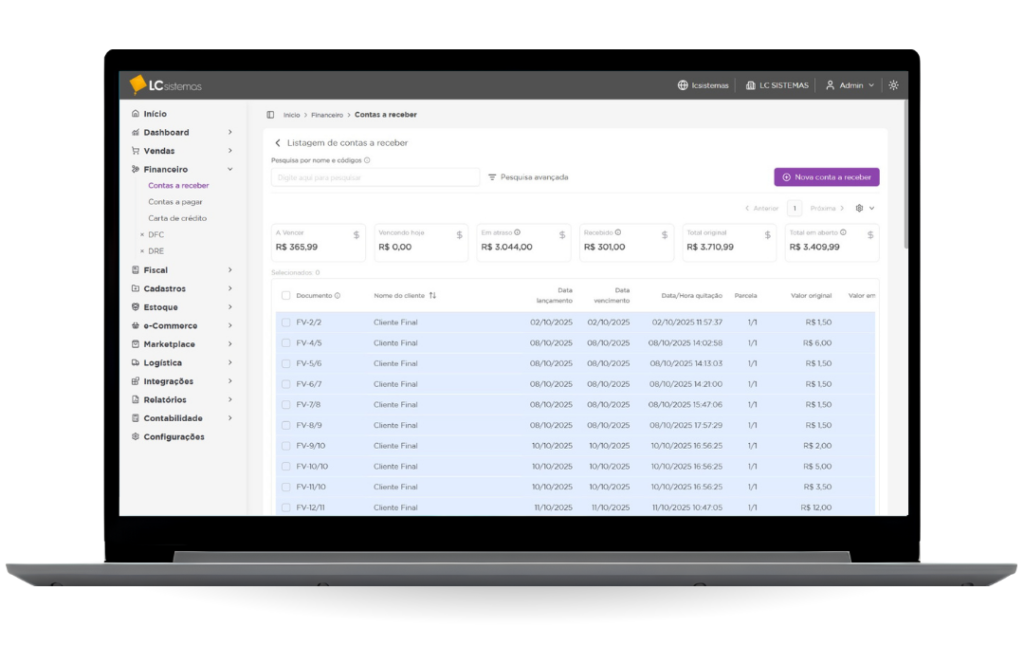1024x664 pixels.
Task: Click the dollar icon on Total original card
Action: 767,235
